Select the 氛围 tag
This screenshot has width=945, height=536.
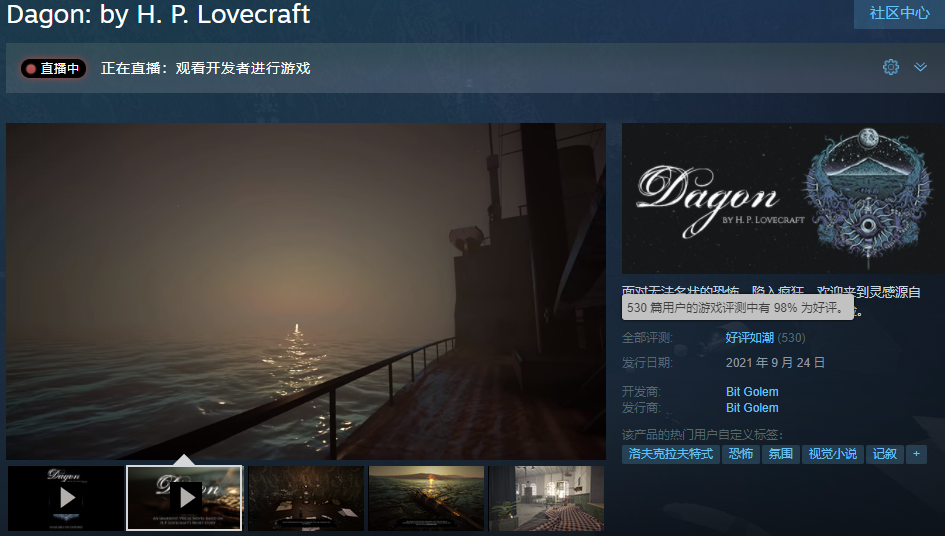click(780, 454)
